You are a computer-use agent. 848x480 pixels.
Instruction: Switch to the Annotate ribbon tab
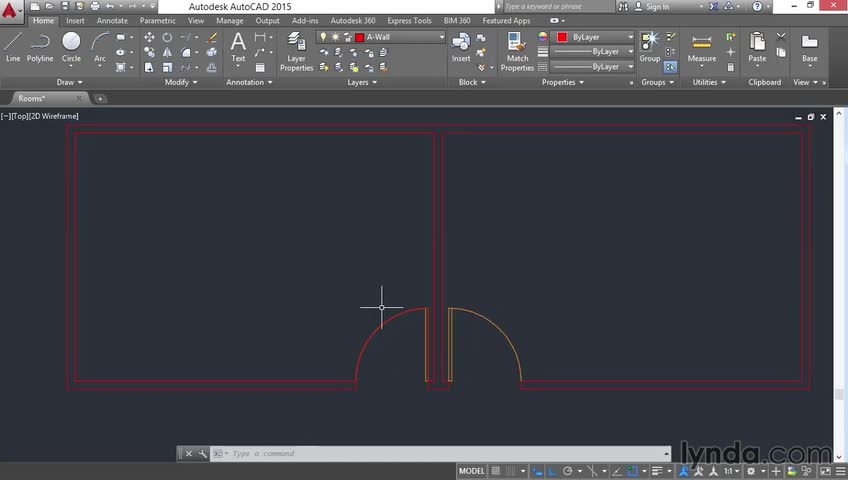click(112, 20)
